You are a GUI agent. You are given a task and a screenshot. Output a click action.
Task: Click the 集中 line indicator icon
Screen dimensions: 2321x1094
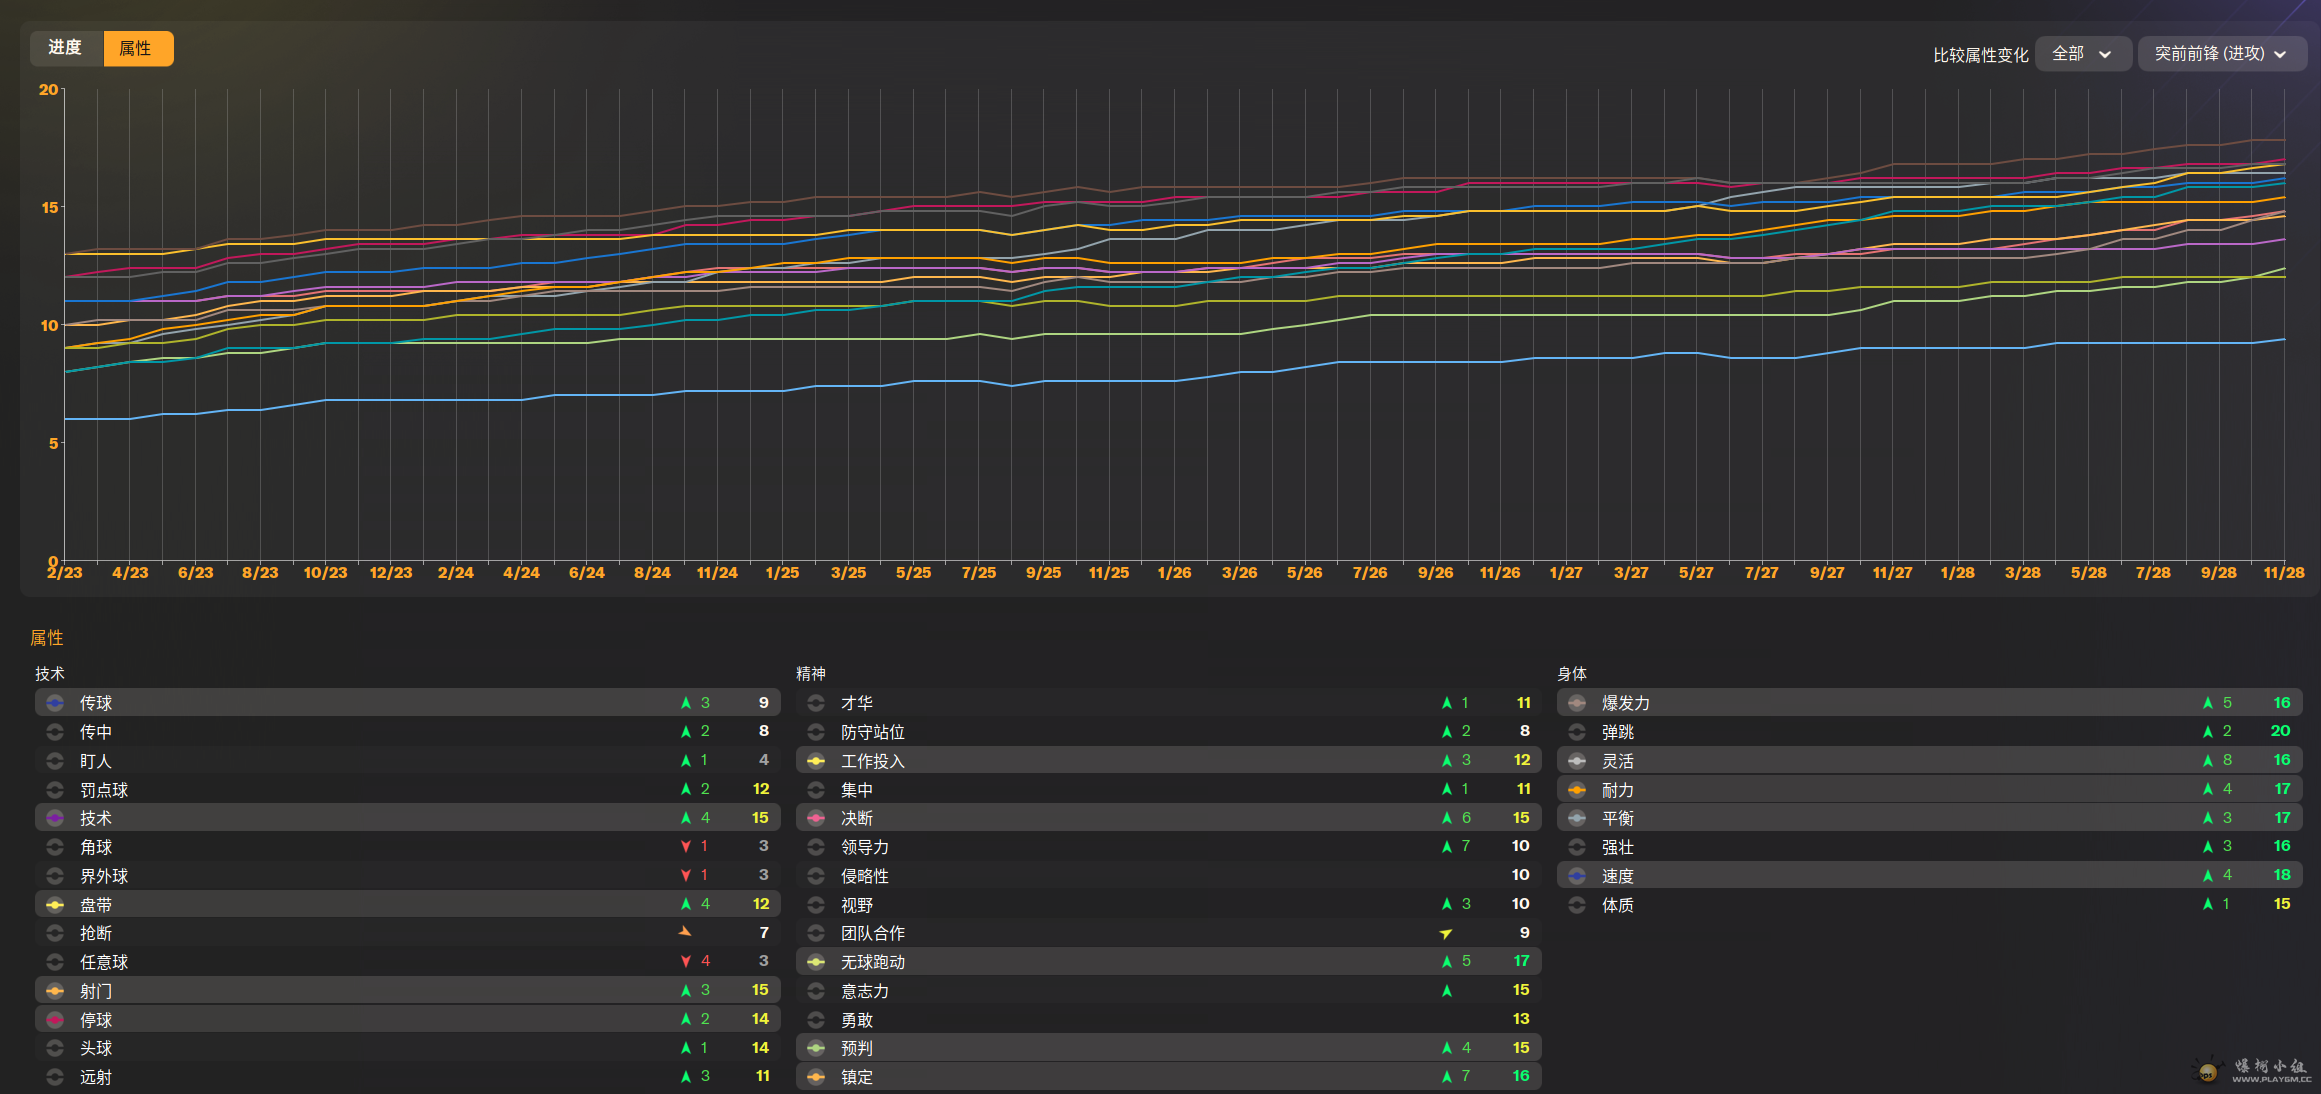[x=816, y=790]
